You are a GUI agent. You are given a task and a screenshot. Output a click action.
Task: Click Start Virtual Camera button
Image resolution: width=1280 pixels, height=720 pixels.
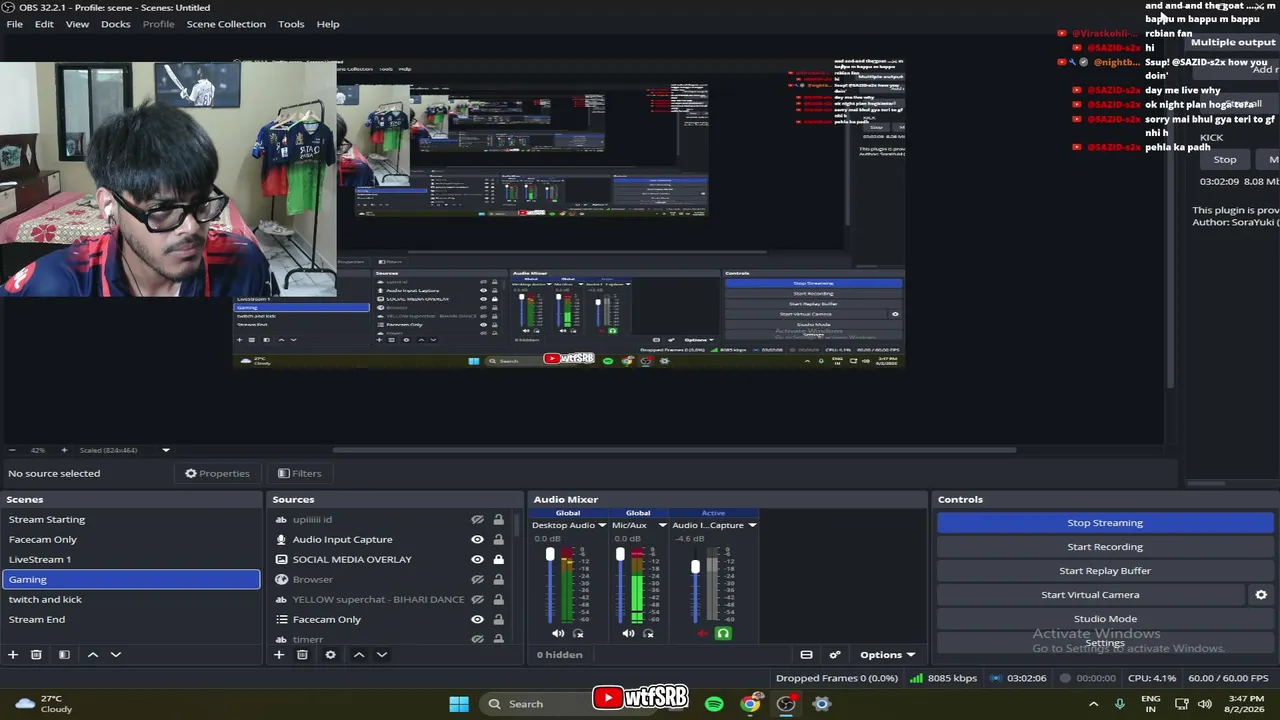(x=1090, y=595)
